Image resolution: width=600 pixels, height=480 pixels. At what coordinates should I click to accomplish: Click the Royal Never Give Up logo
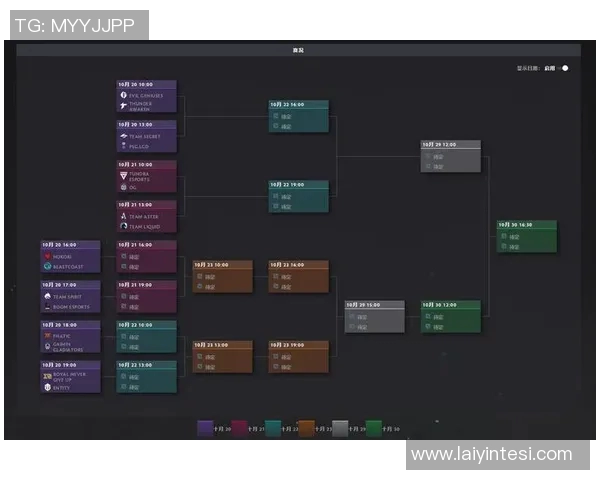pos(47,377)
